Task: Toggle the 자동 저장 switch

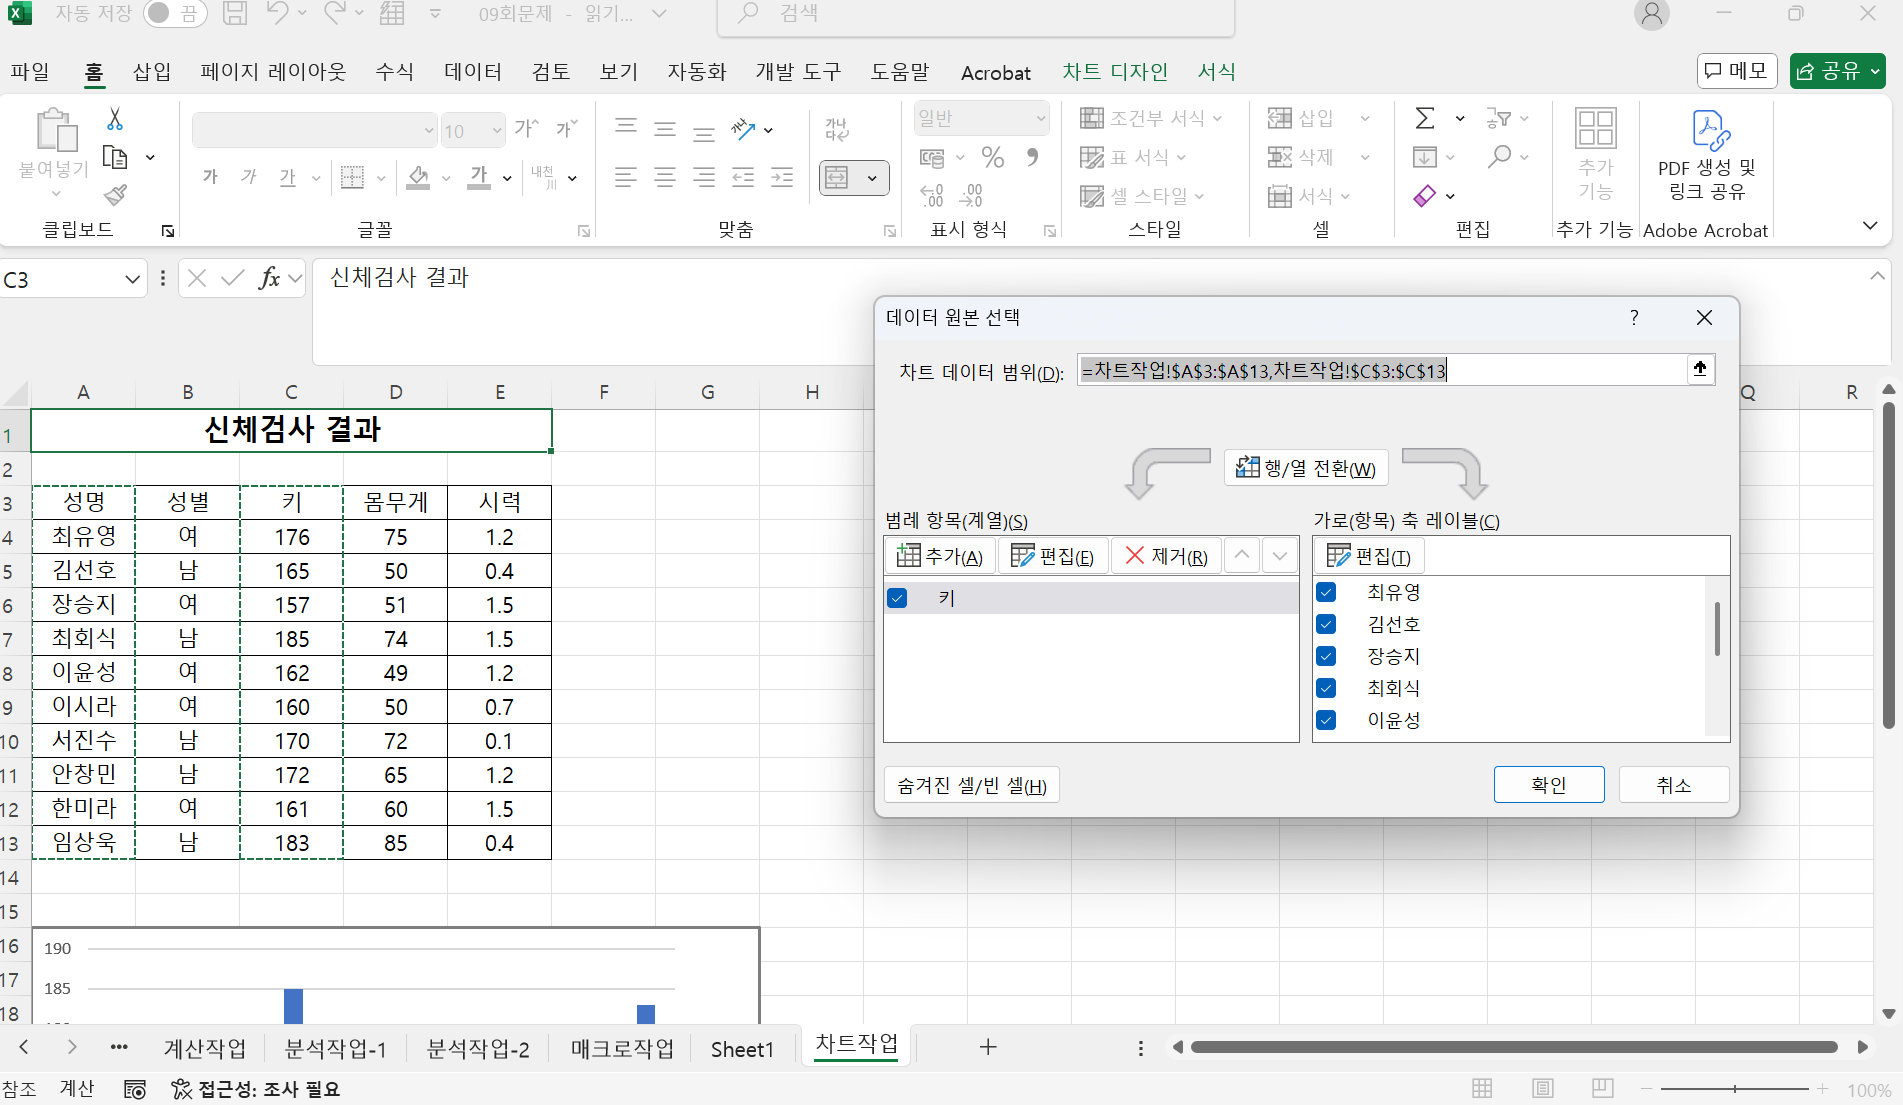Action: (174, 14)
